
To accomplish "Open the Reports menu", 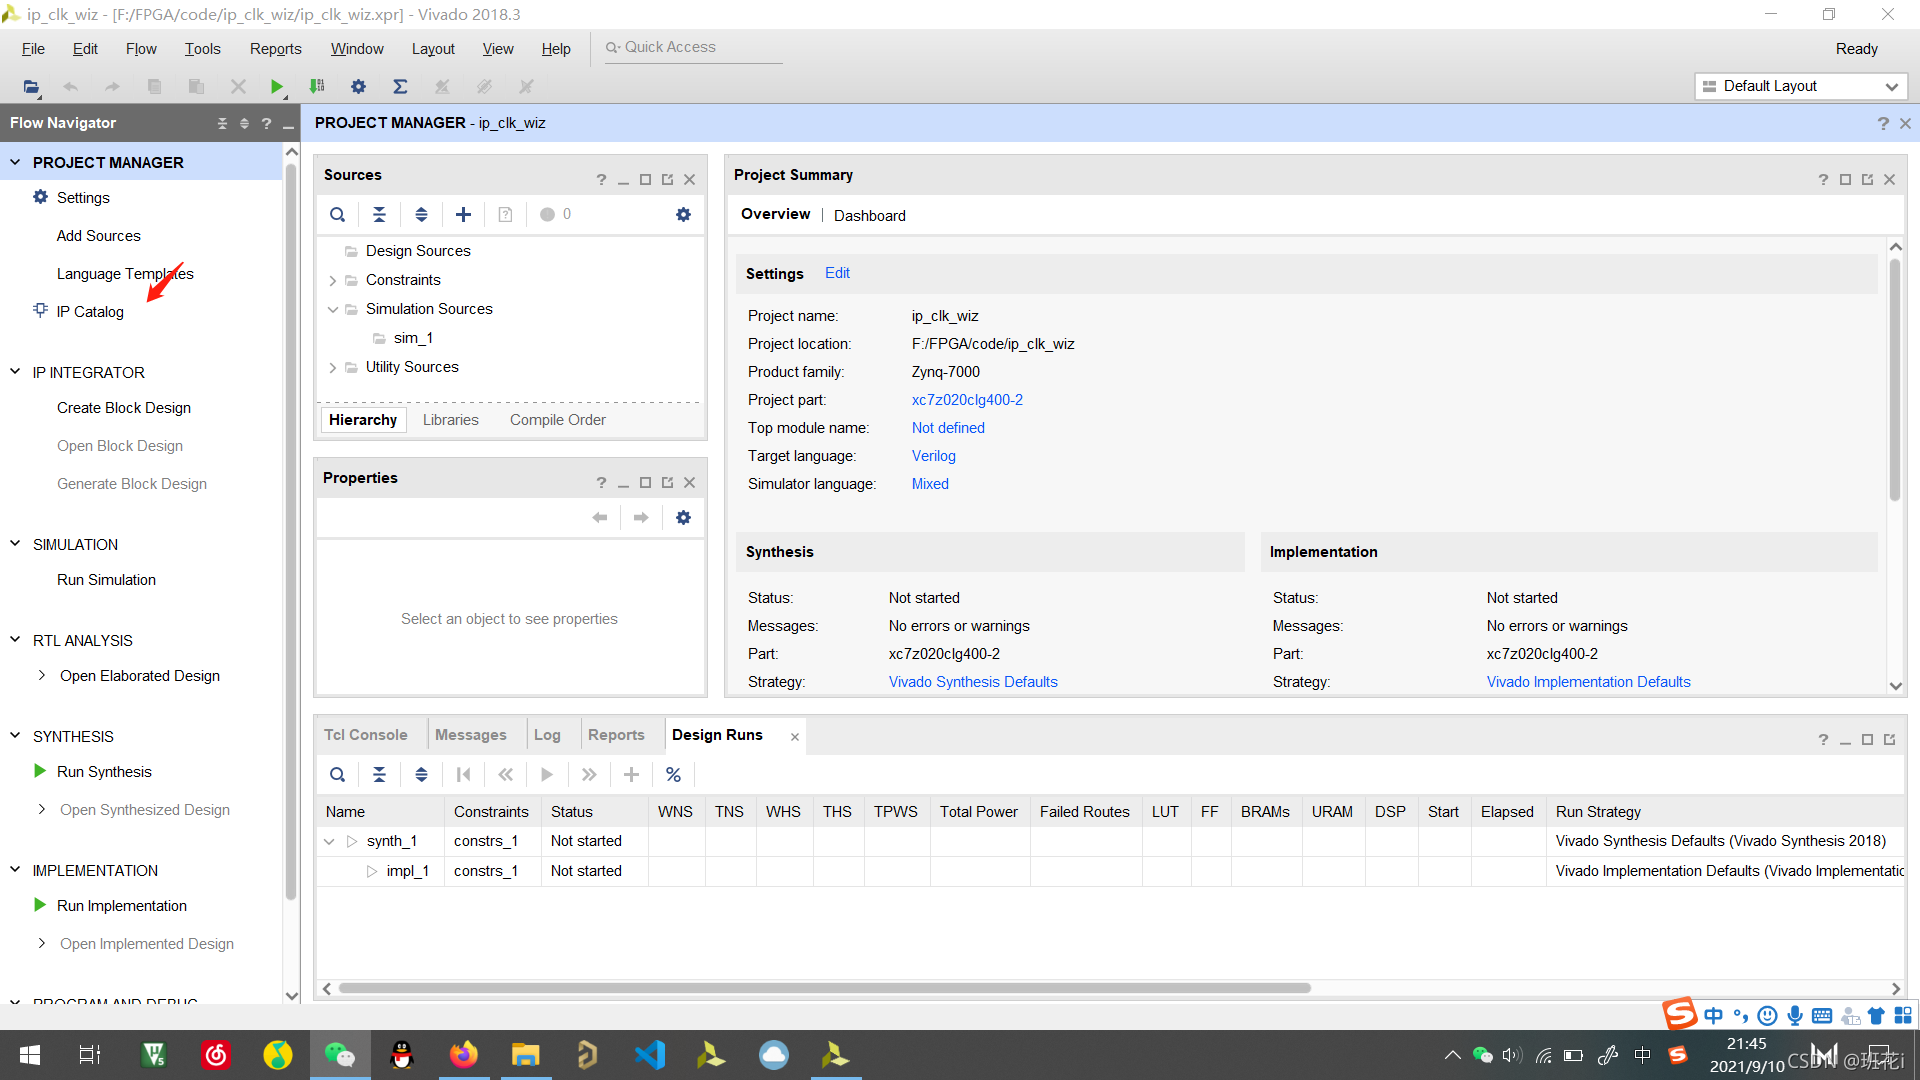I will 275,49.
